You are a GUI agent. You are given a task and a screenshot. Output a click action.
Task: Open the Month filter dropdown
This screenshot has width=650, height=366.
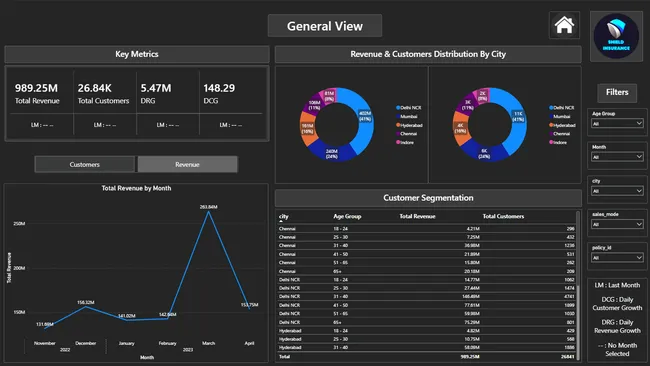click(x=617, y=157)
